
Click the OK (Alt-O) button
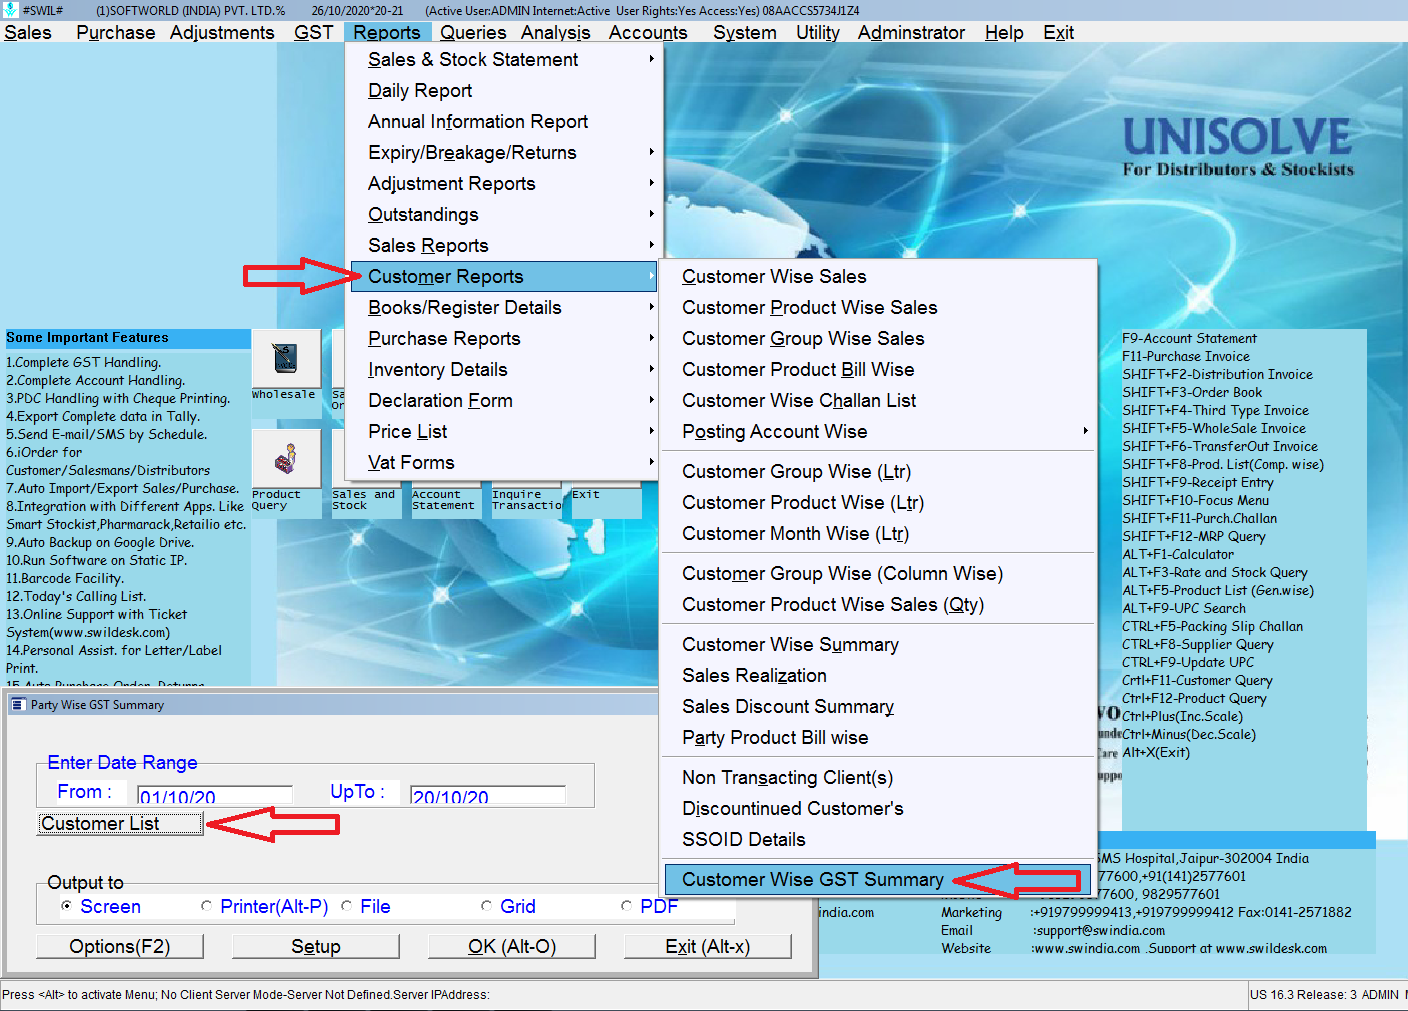point(512,946)
